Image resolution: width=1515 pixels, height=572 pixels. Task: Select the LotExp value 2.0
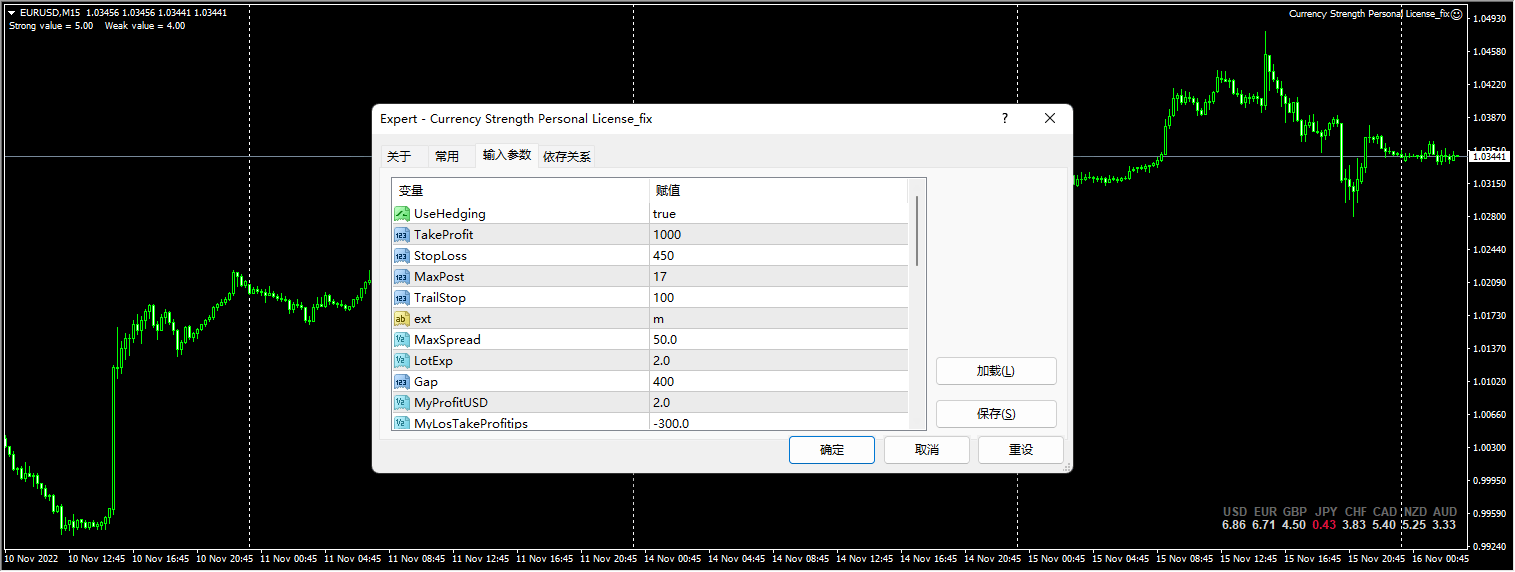click(662, 361)
